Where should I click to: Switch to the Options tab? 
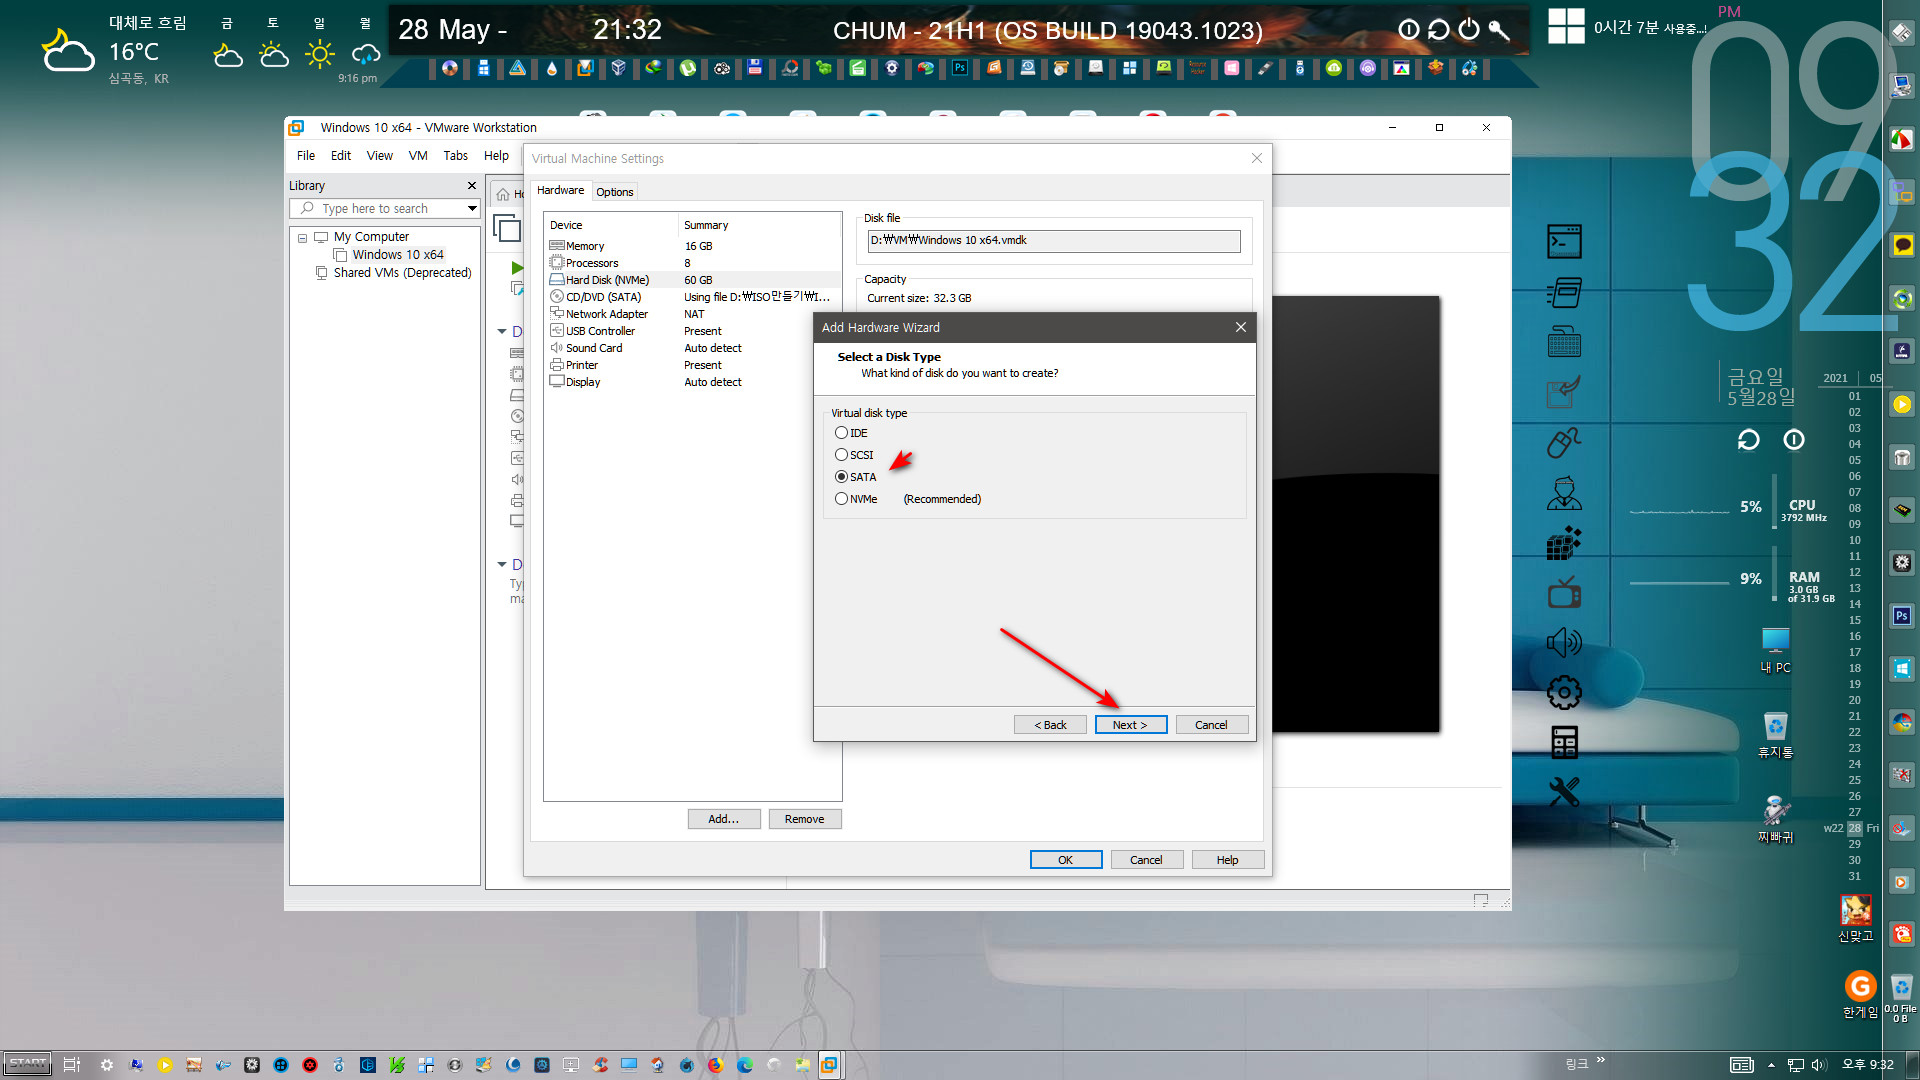(615, 192)
